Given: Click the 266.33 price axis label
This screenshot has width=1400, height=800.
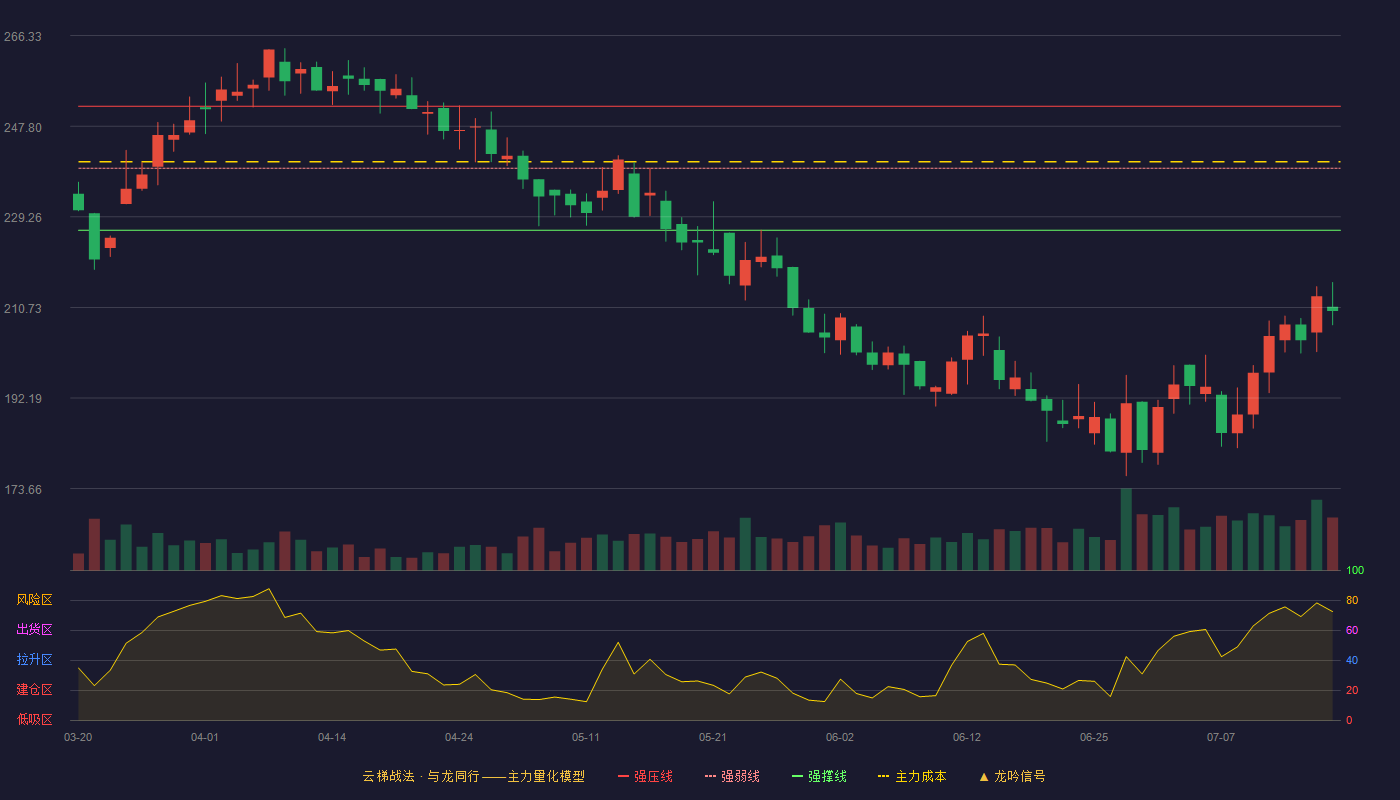Looking at the screenshot, I should tap(23, 37).
